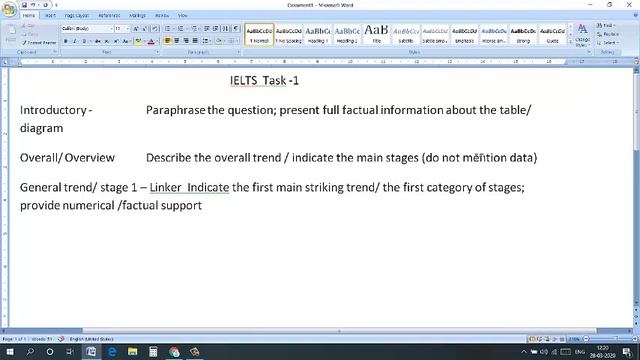The height and width of the screenshot is (360, 640).
Task: Open the Review tab
Action: tap(162, 16)
